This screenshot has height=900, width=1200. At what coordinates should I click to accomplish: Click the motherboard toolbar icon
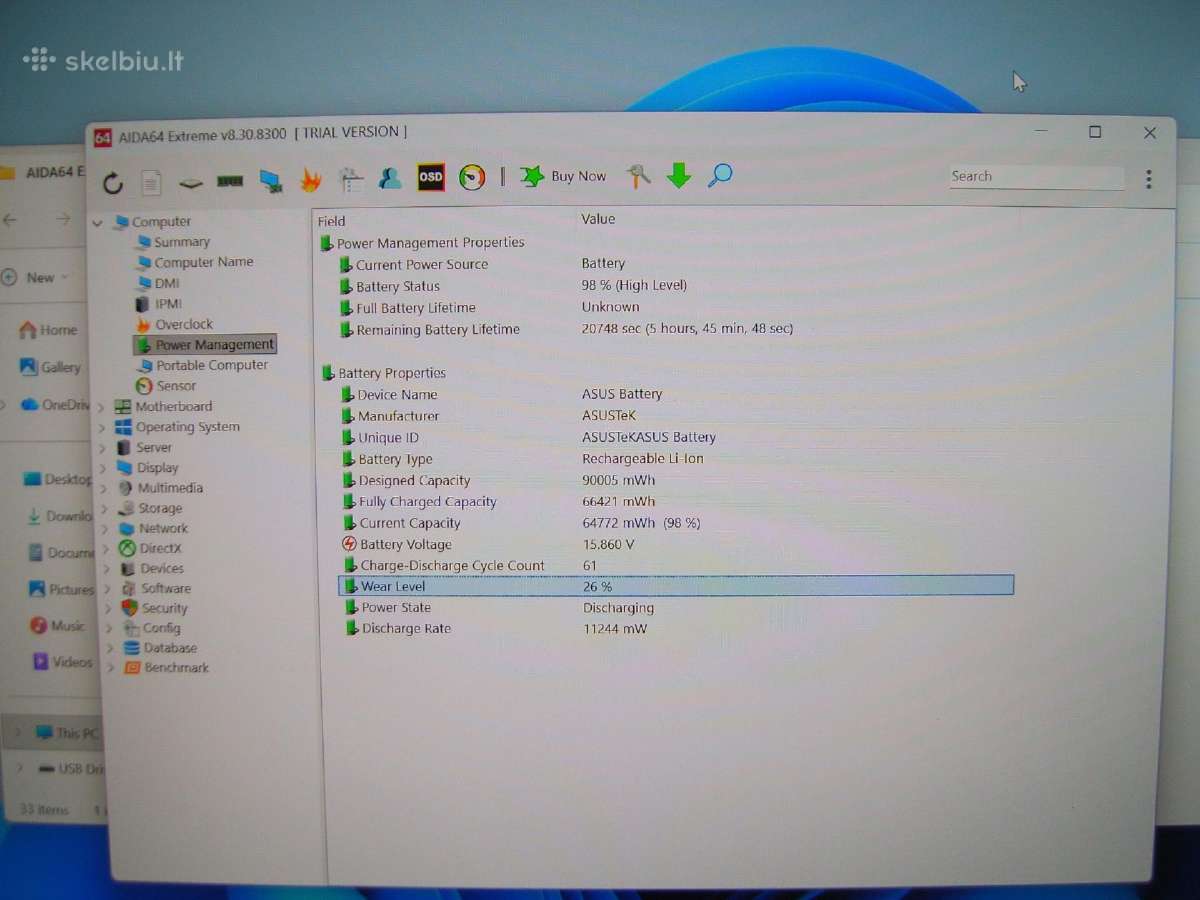coord(191,183)
